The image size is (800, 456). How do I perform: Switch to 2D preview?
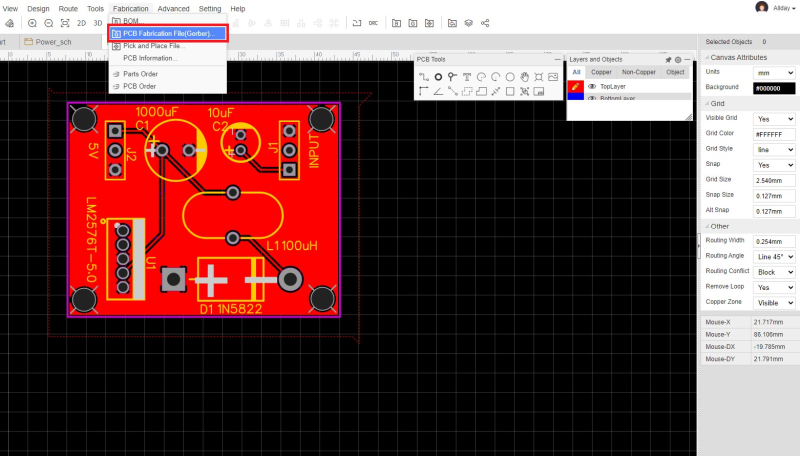pyautogui.click(x=81, y=23)
